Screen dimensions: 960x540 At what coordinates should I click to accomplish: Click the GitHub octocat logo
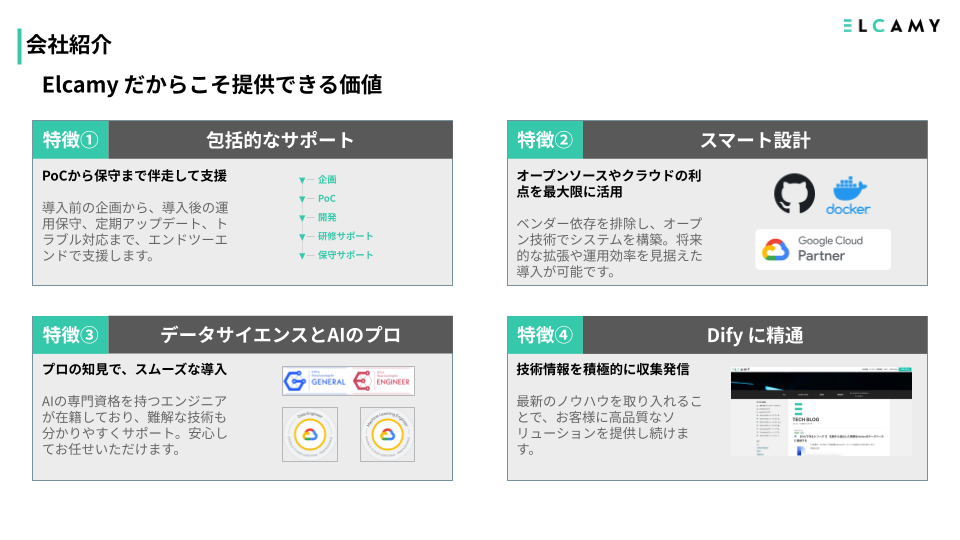(x=794, y=193)
